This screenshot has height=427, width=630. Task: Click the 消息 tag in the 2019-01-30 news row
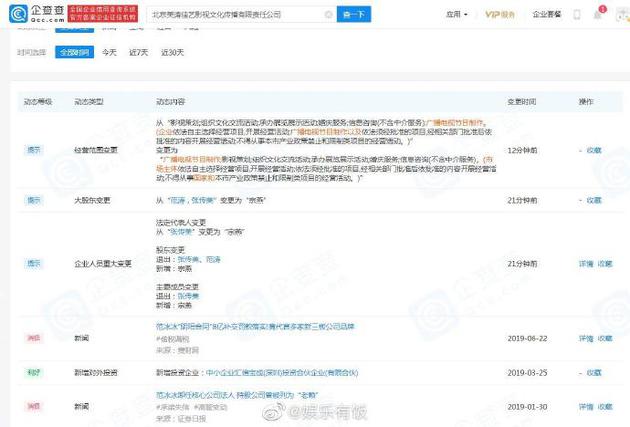tap(34, 407)
